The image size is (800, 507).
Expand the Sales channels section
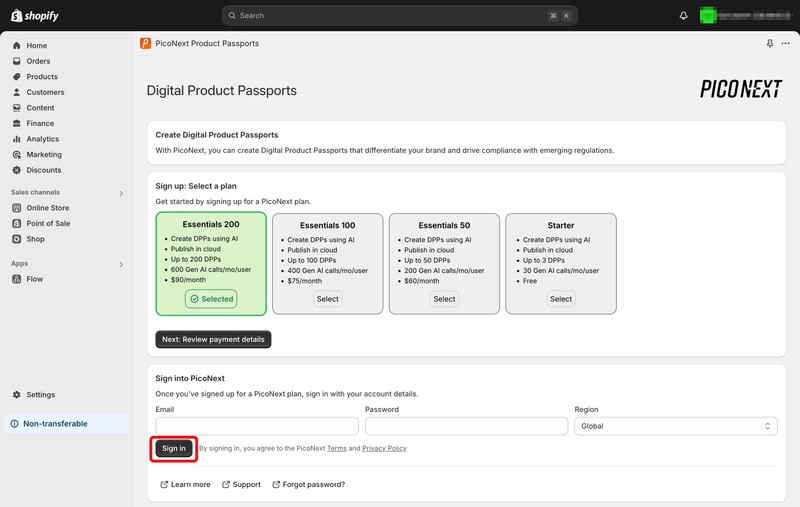[x=121, y=193]
